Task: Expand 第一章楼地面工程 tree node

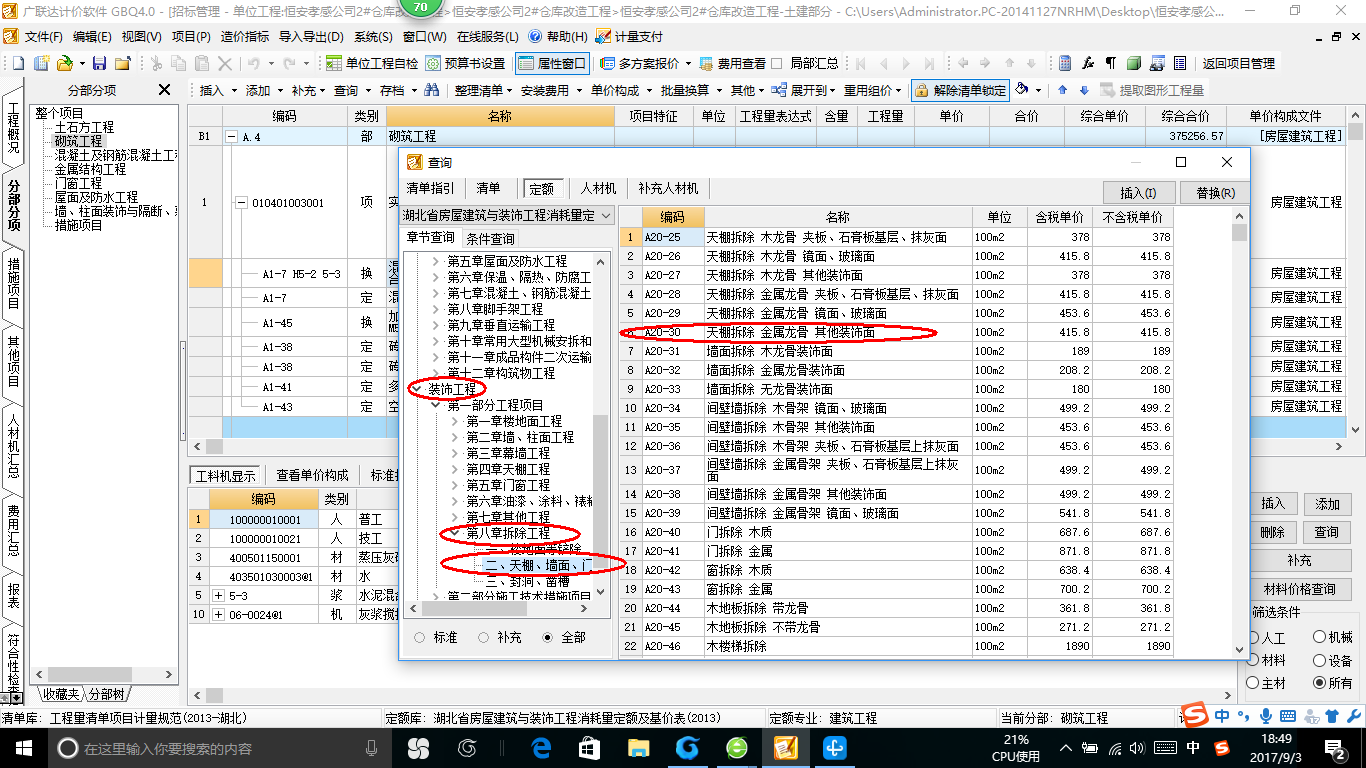Action: (454, 421)
